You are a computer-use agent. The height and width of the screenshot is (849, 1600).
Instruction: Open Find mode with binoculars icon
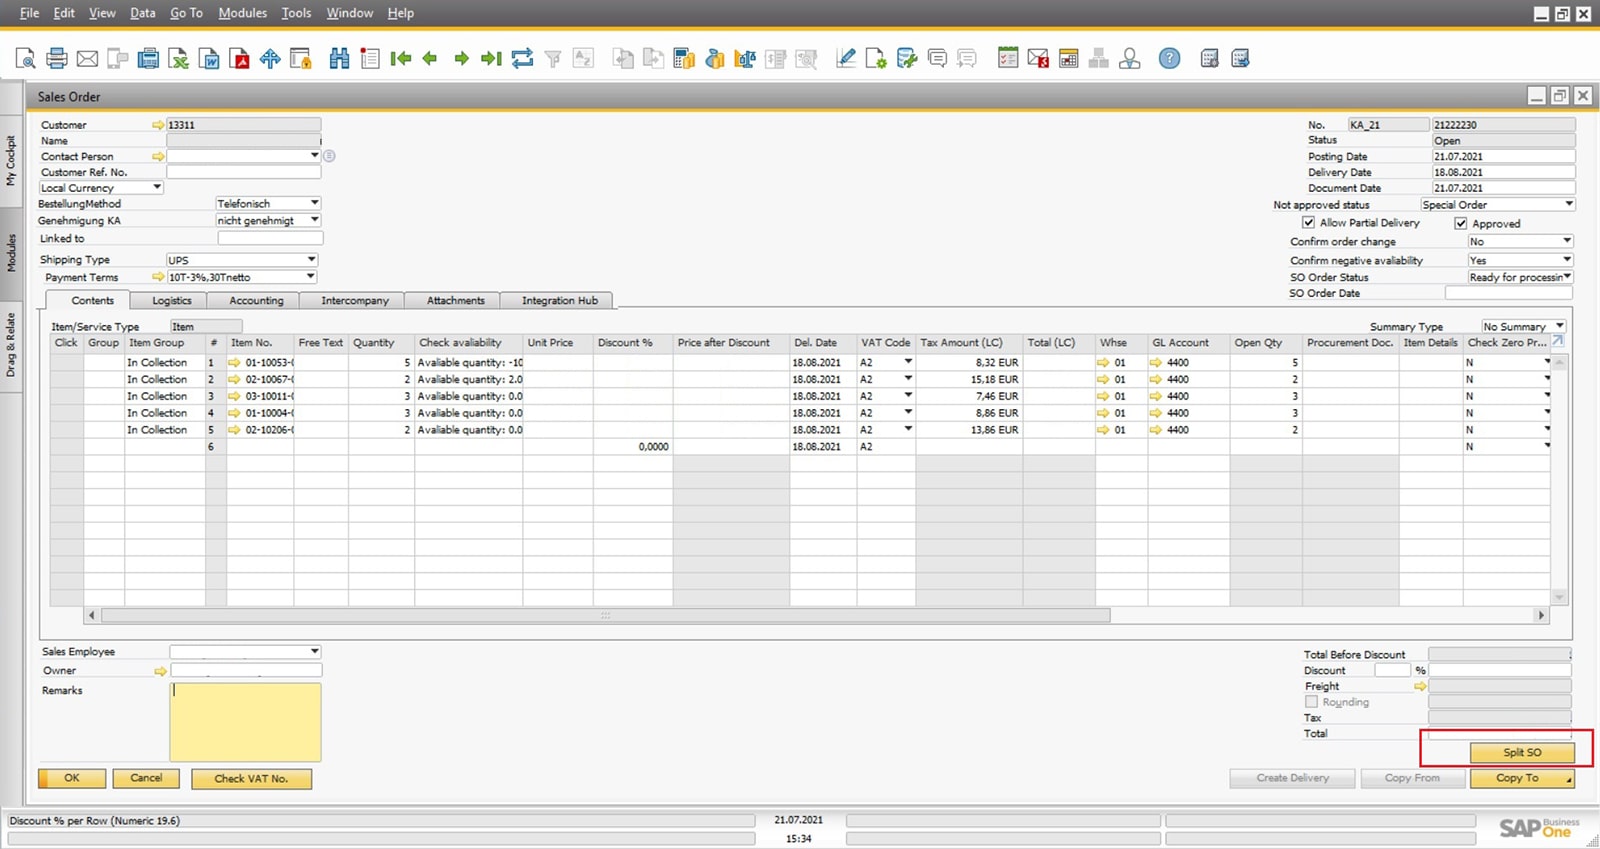pos(339,59)
